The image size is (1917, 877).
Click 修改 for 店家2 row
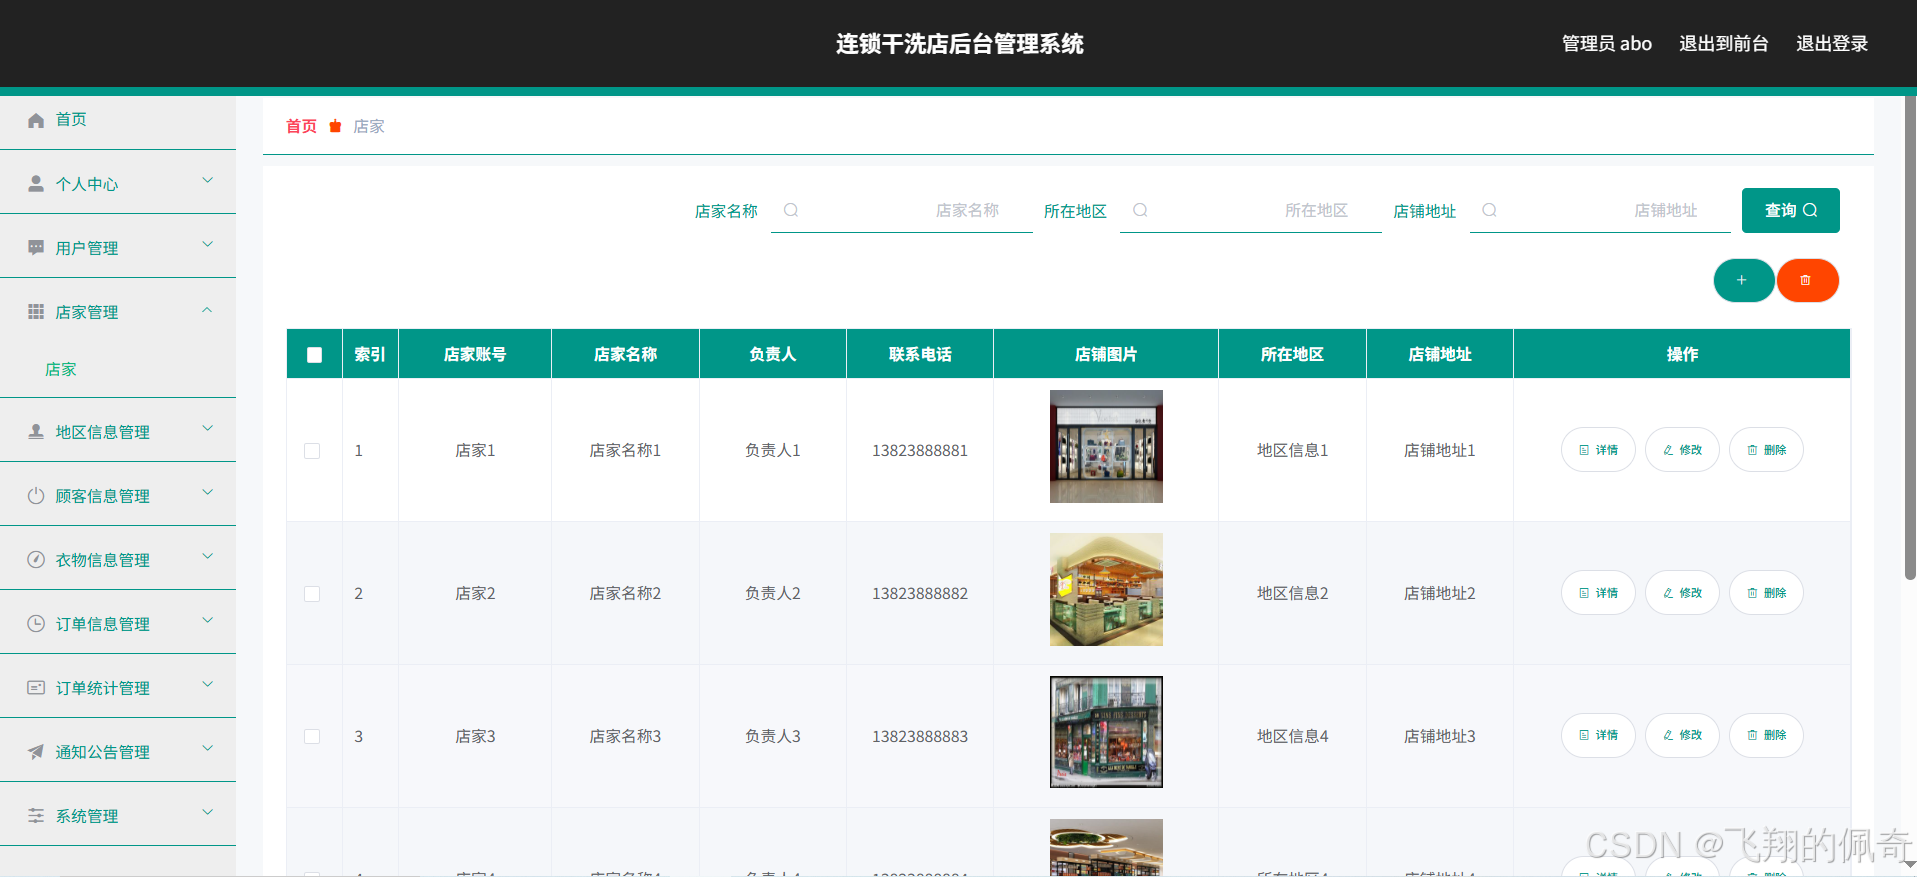coord(1682,593)
